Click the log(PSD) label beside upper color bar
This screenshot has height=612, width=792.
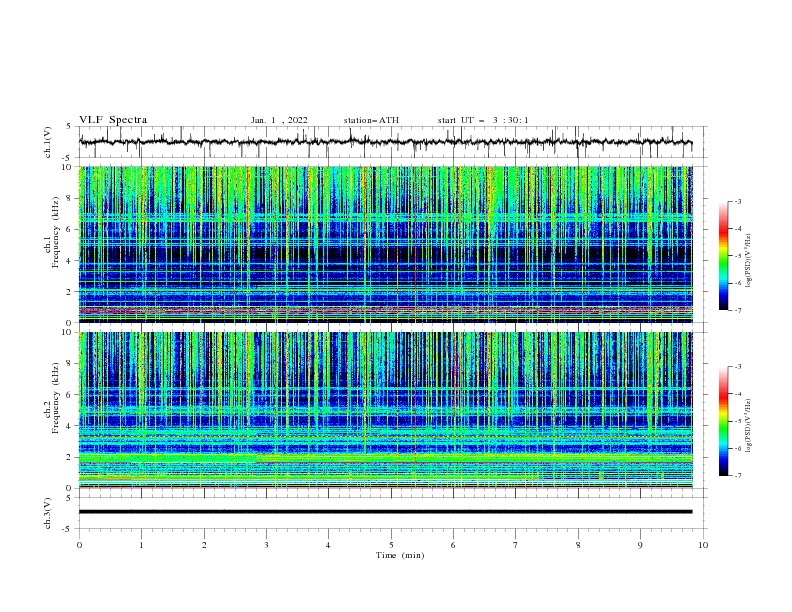point(748,261)
